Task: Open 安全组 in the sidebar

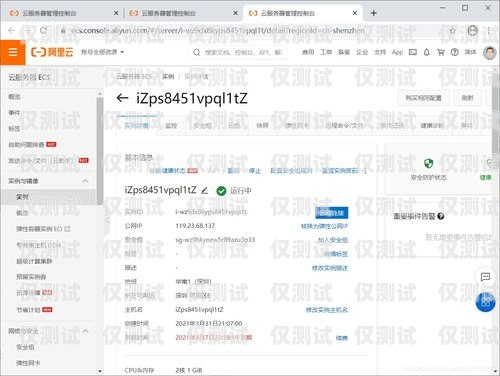Action: click(25, 347)
